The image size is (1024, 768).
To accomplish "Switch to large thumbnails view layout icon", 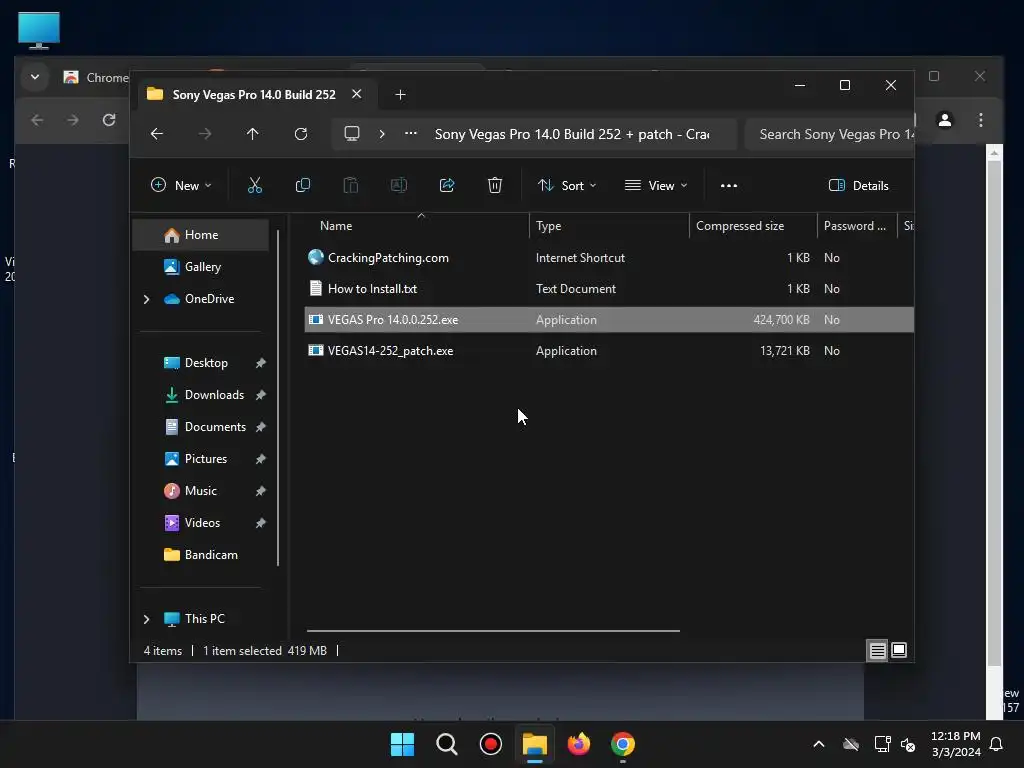I will pos(899,650).
